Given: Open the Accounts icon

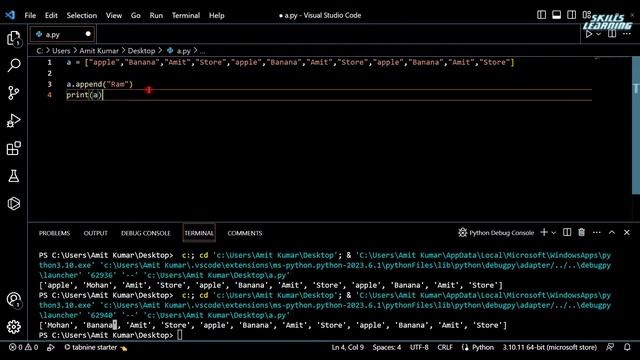Looking at the screenshot, I should (14, 300).
